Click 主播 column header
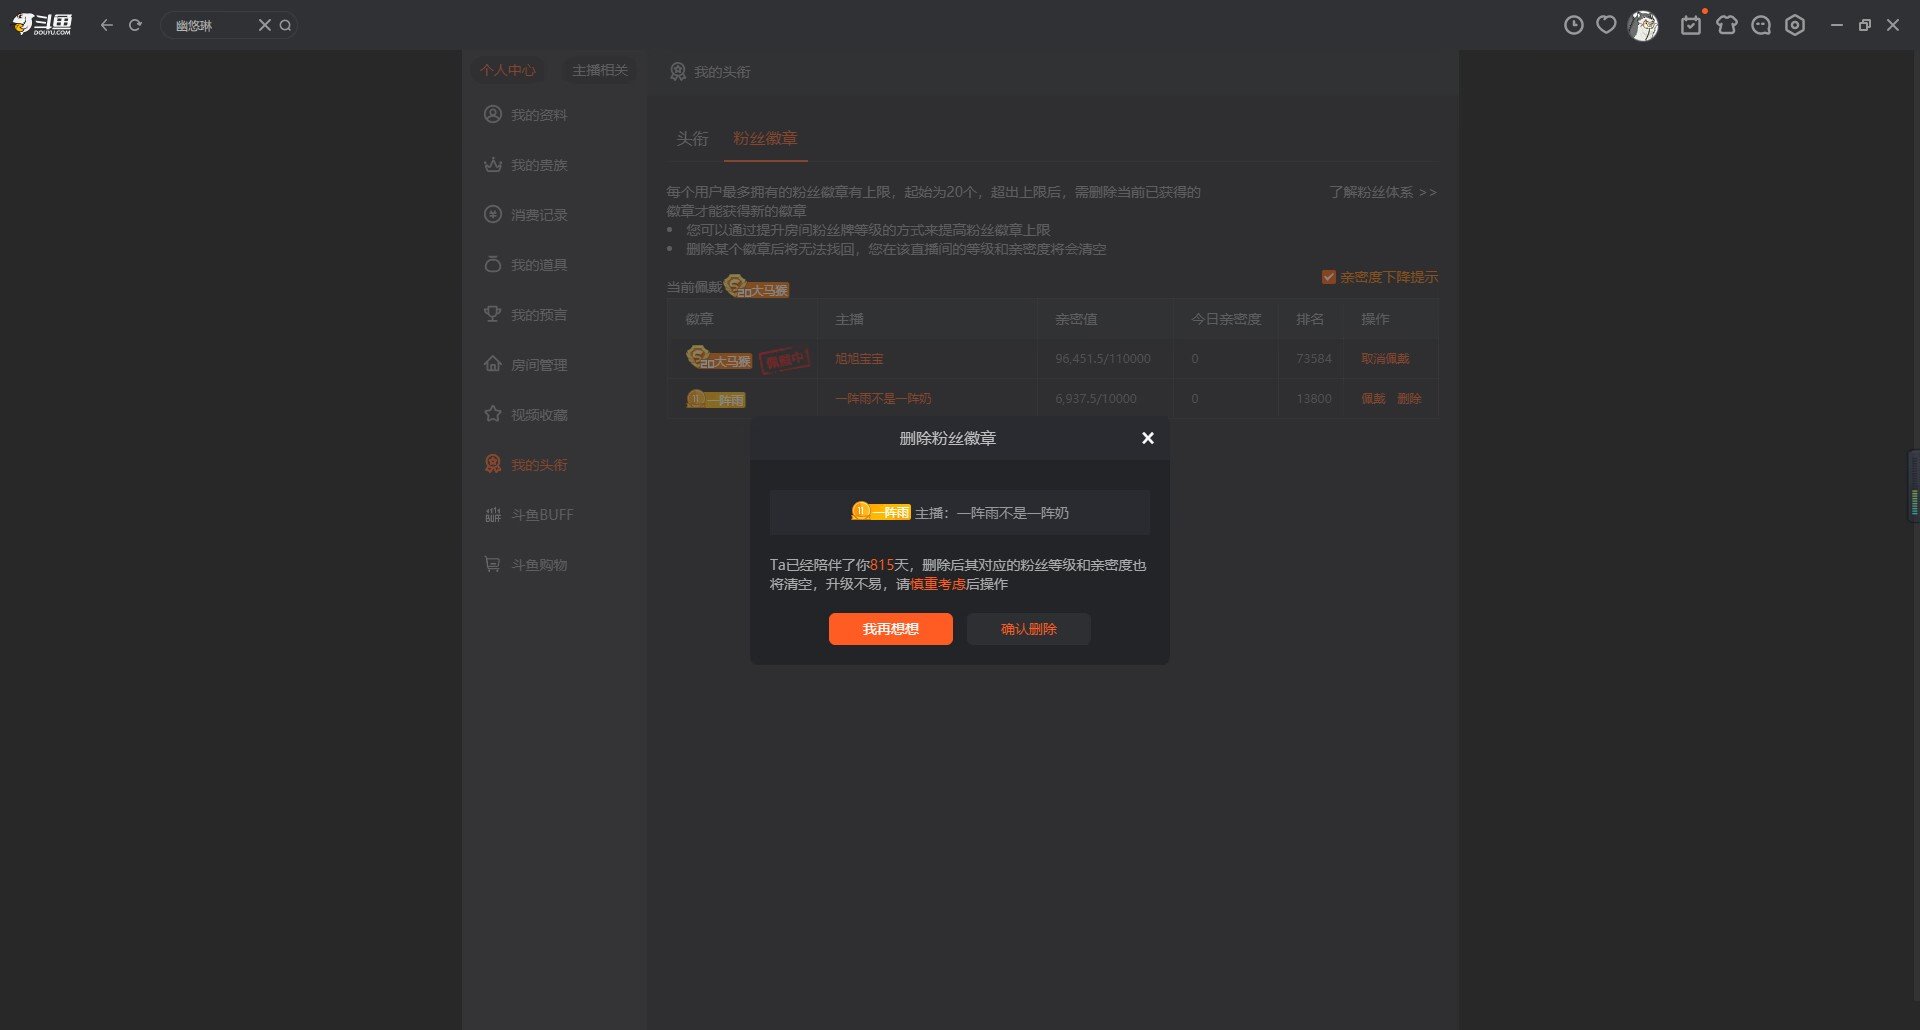 (849, 319)
